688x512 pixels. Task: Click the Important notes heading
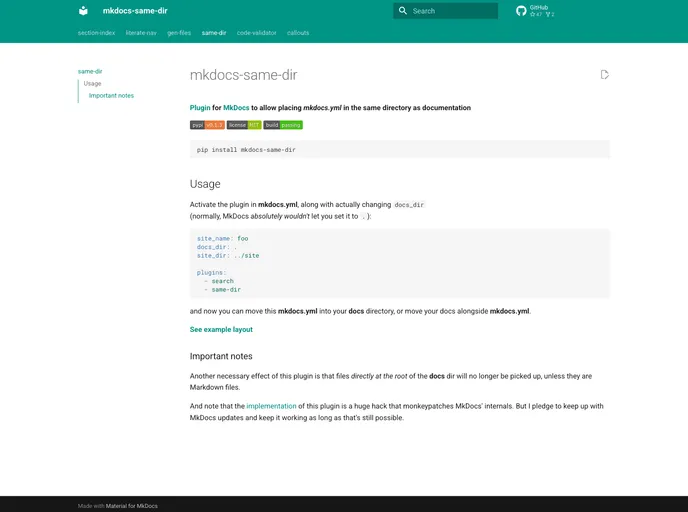(221, 356)
